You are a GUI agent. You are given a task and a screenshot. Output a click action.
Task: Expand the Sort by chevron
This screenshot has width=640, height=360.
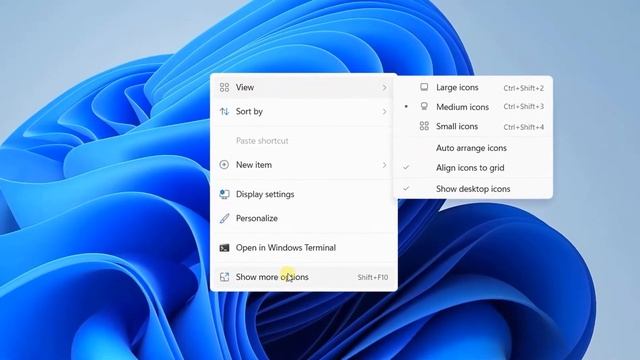384,111
